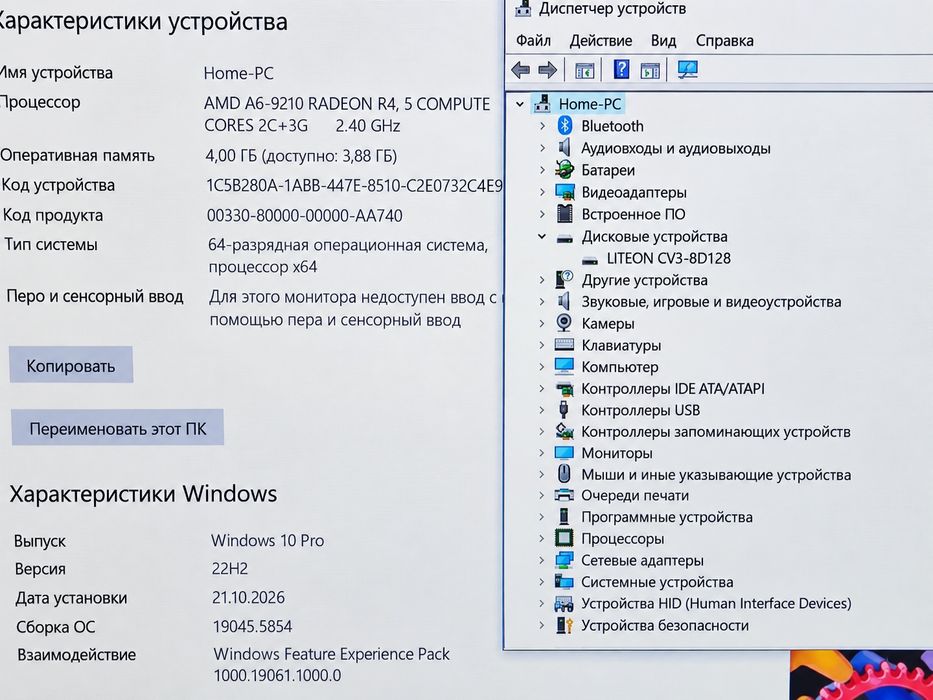This screenshot has width=933, height=700.
Task: Collapse the Home-PC root node
Action: 519,104
